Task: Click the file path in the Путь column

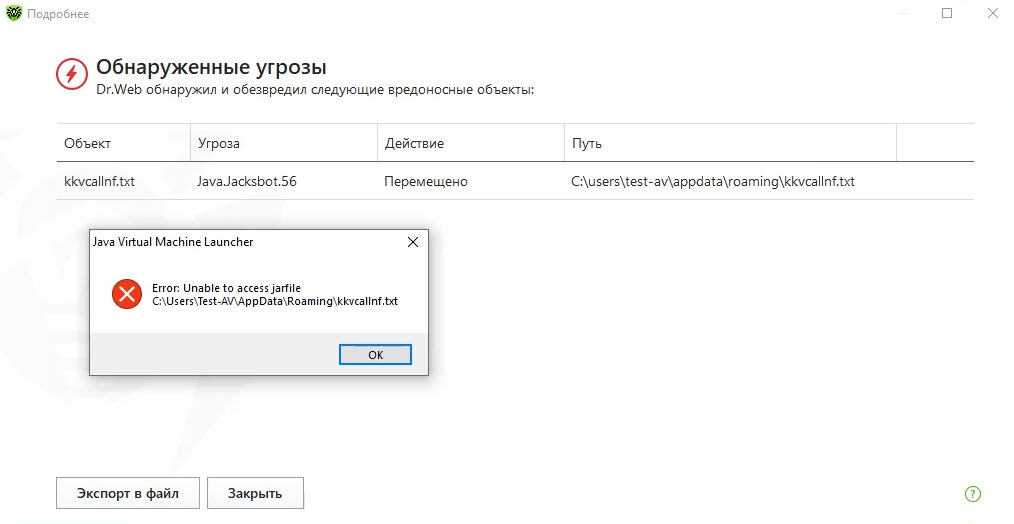Action: click(712, 182)
